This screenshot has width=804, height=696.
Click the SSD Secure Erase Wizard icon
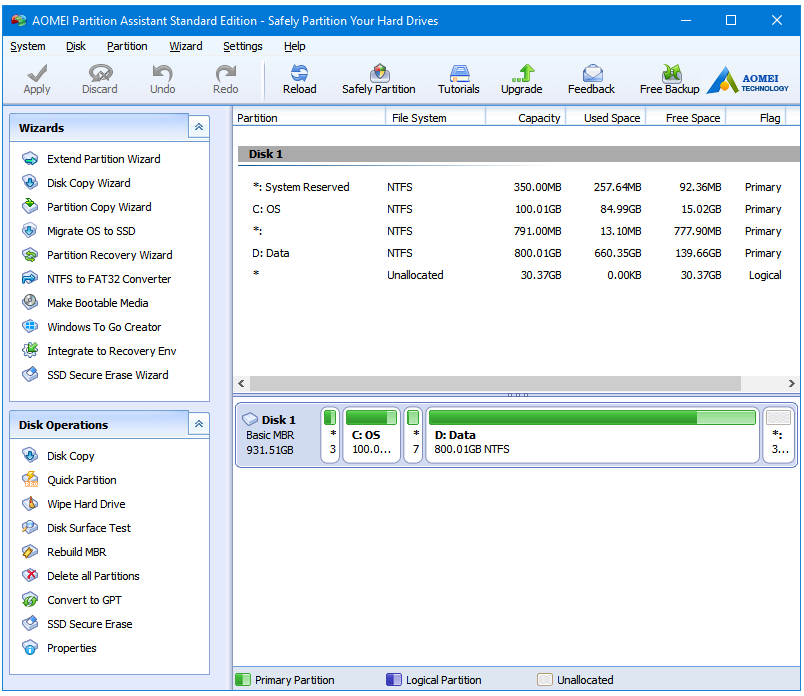pyautogui.click(x=30, y=375)
